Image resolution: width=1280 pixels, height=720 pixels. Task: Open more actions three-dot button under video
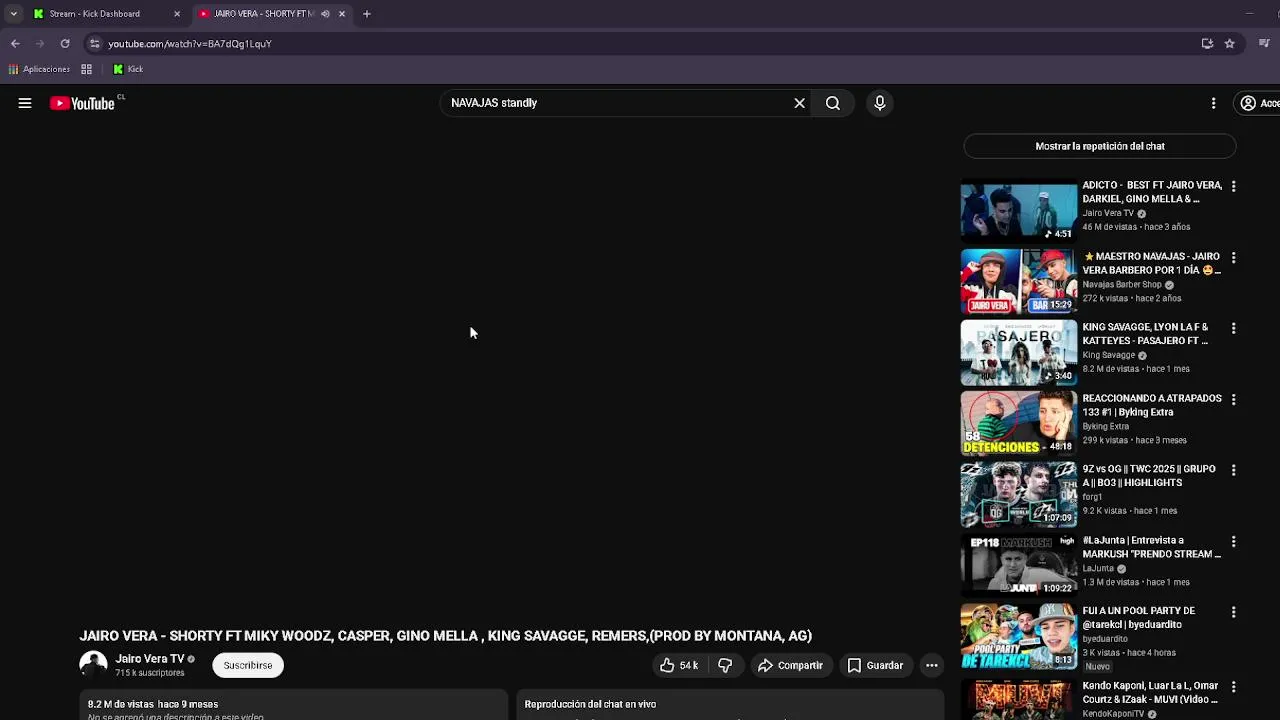[x=931, y=665]
